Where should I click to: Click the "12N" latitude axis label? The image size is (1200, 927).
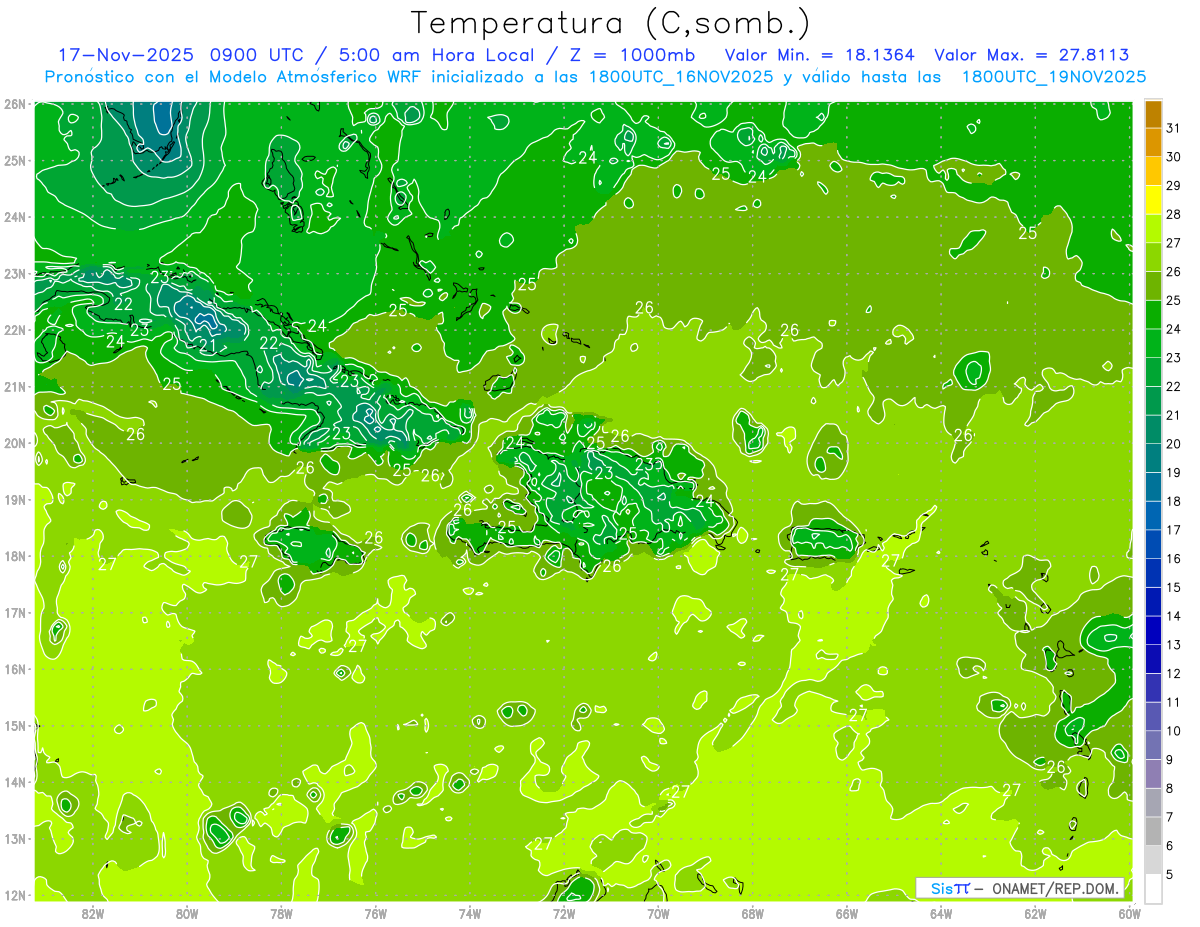(x=15, y=895)
